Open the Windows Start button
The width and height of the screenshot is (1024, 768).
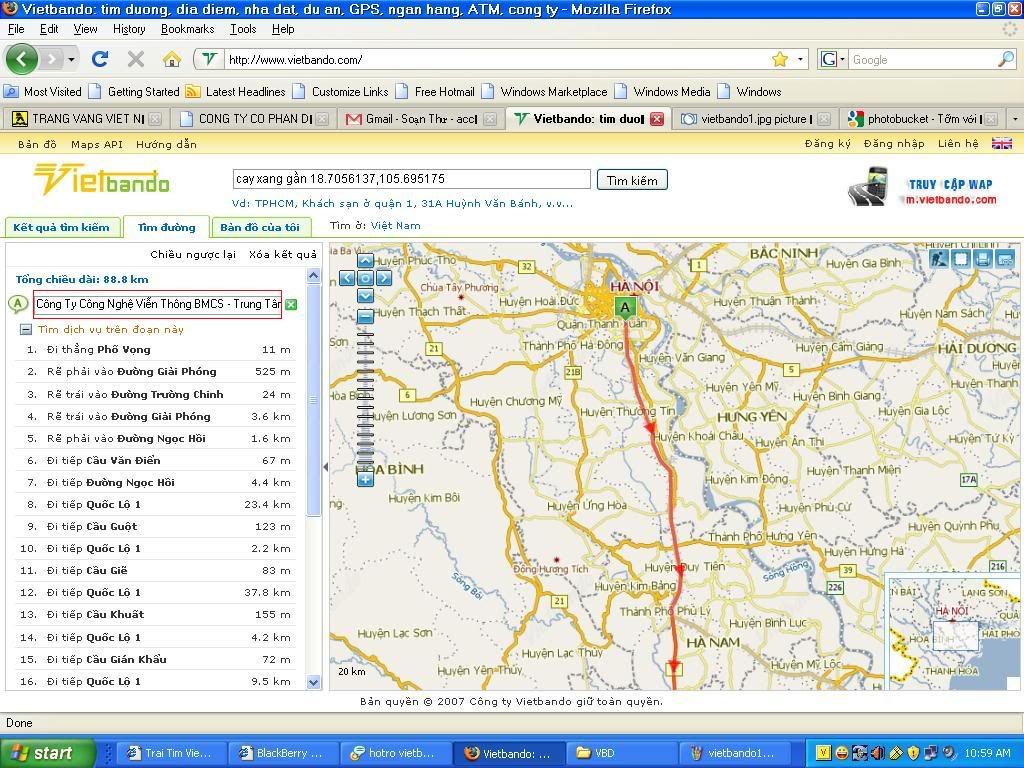click(47, 753)
